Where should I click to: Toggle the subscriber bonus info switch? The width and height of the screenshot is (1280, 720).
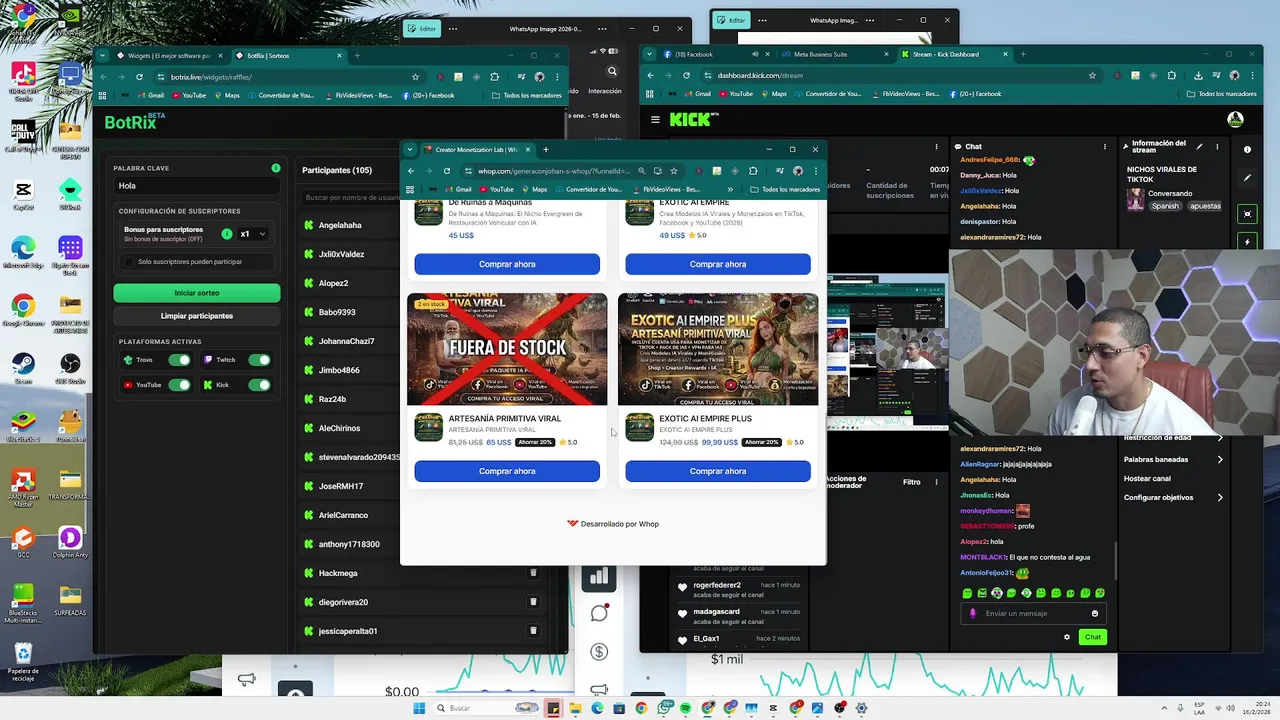tap(227, 234)
